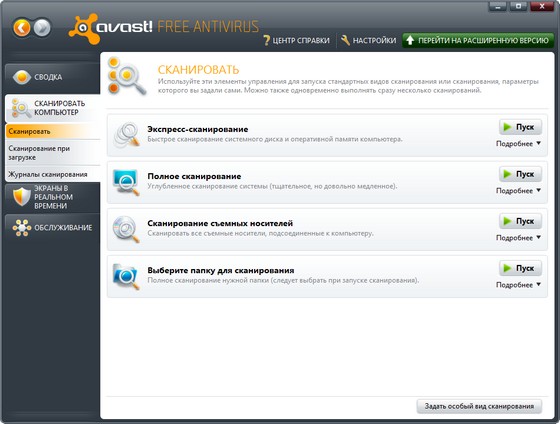560x424 pixels.
Task: Click Задать особый вид сканирования button
Action: point(479,406)
